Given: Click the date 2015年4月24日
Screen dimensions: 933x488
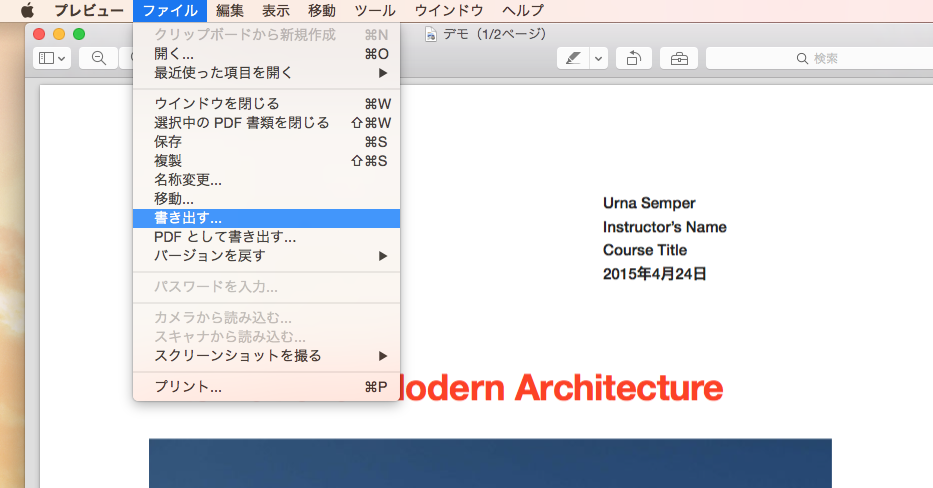Looking at the screenshot, I should [655, 274].
